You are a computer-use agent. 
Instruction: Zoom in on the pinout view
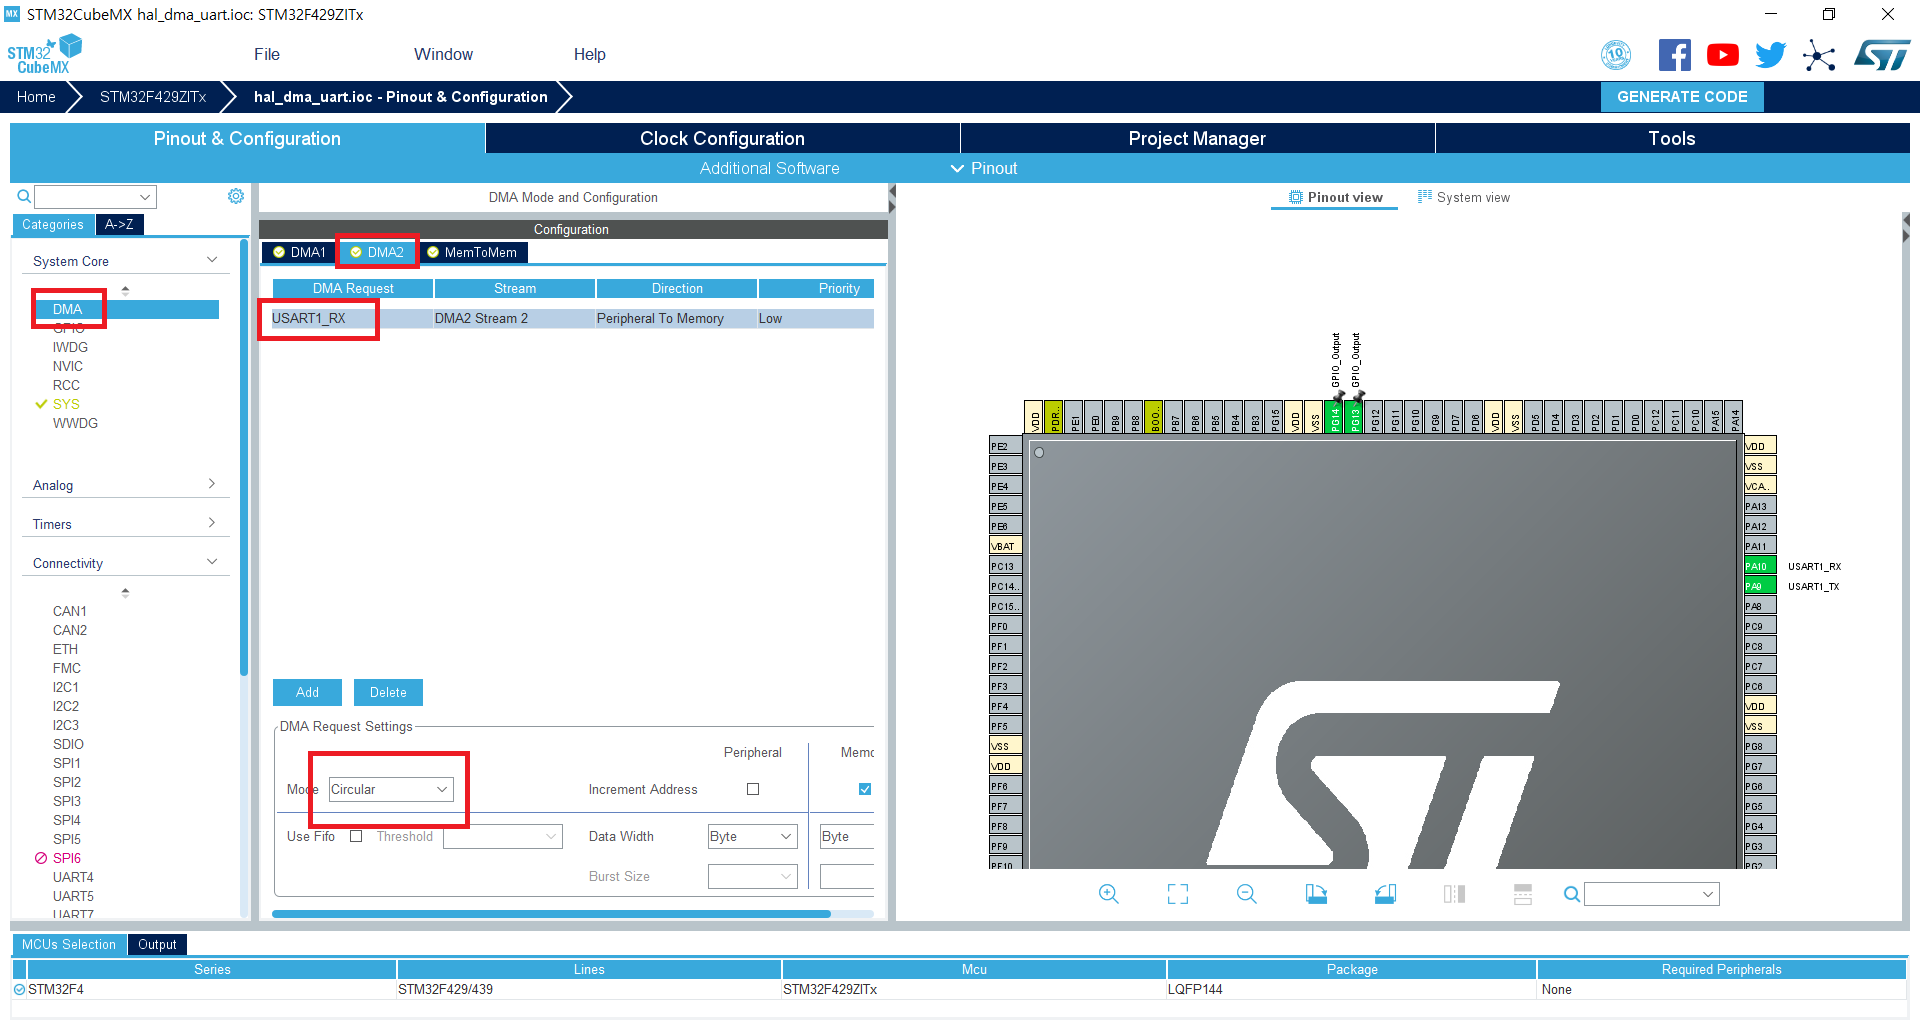1108,894
